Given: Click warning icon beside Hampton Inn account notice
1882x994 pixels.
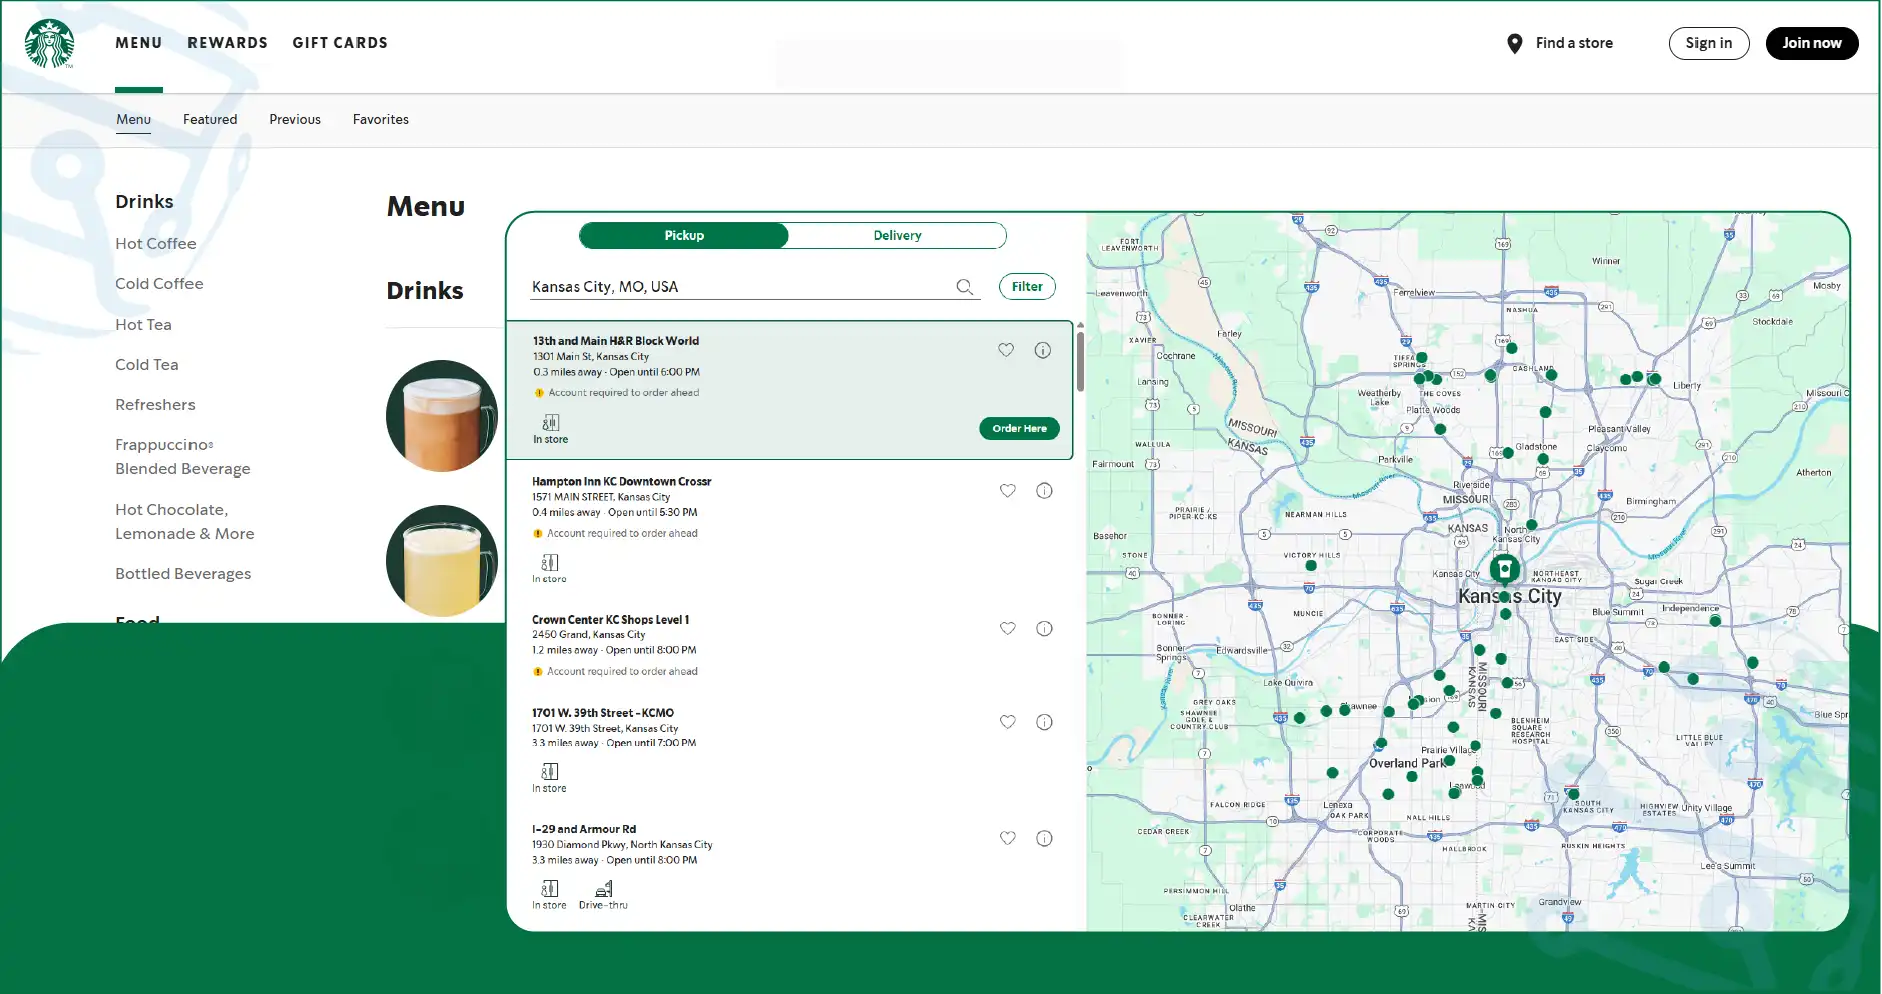Looking at the screenshot, I should point(538,534).
